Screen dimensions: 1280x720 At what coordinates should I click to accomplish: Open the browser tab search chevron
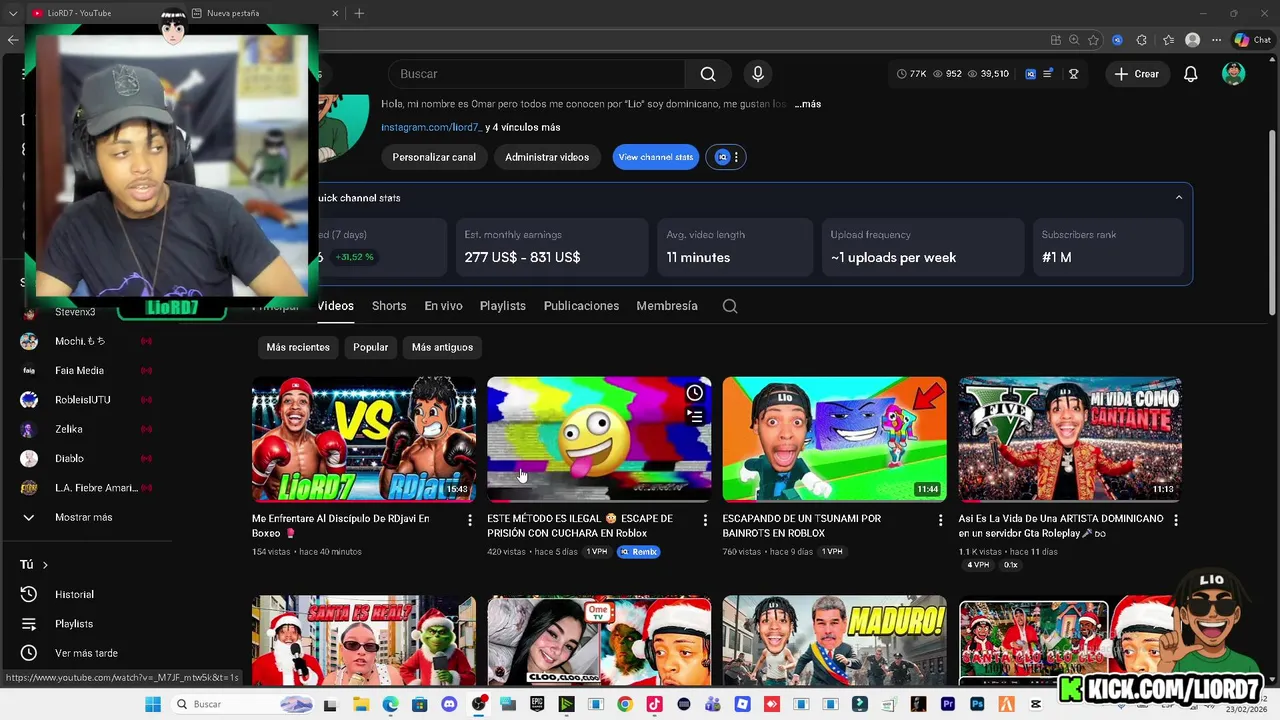pos(12,13)
